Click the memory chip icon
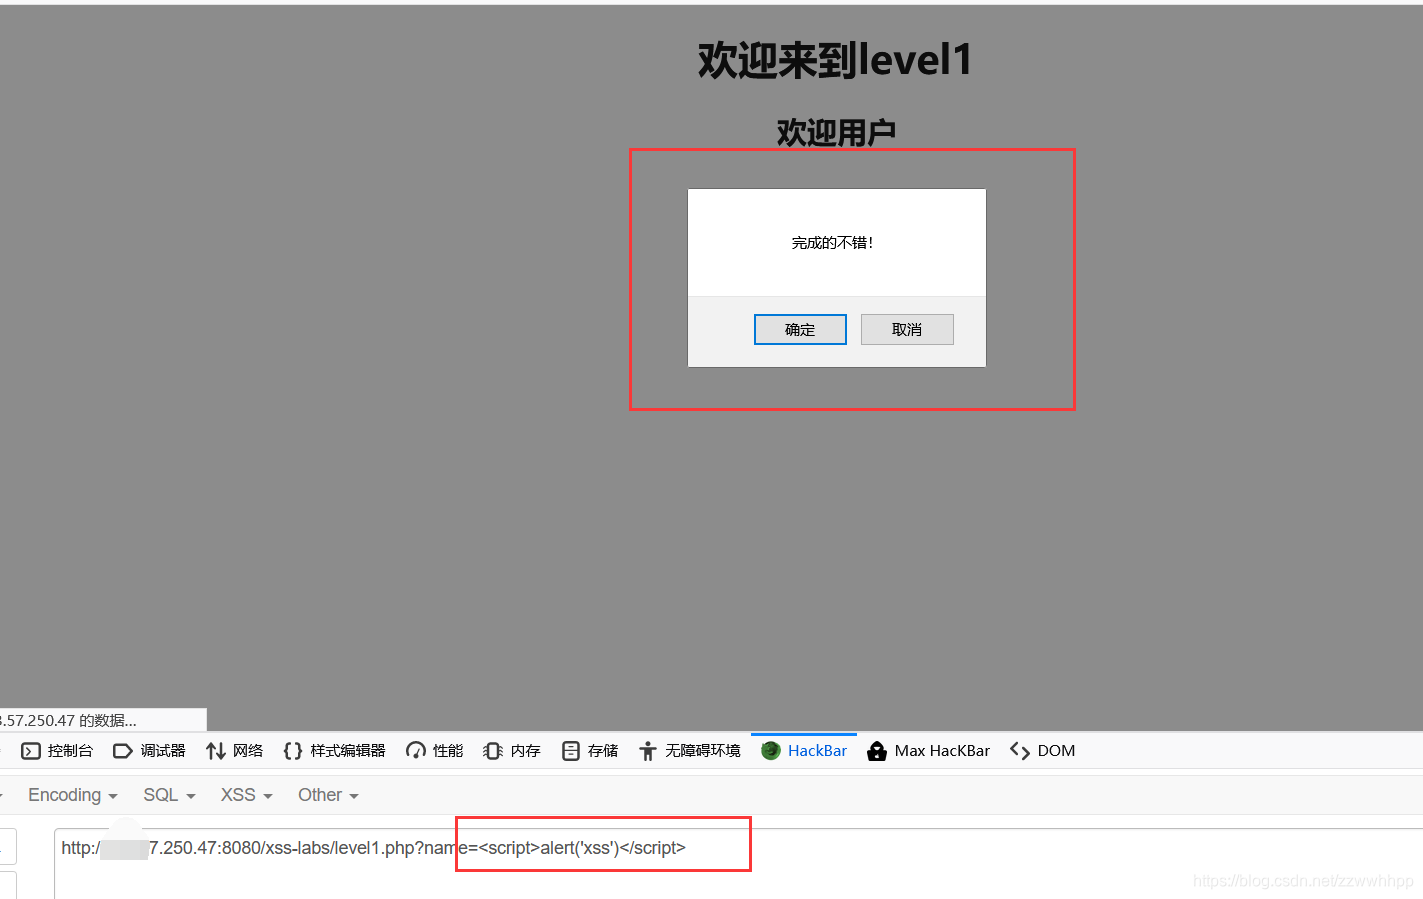The width and height of the screenshot is (1423, 899). (493, 751)
